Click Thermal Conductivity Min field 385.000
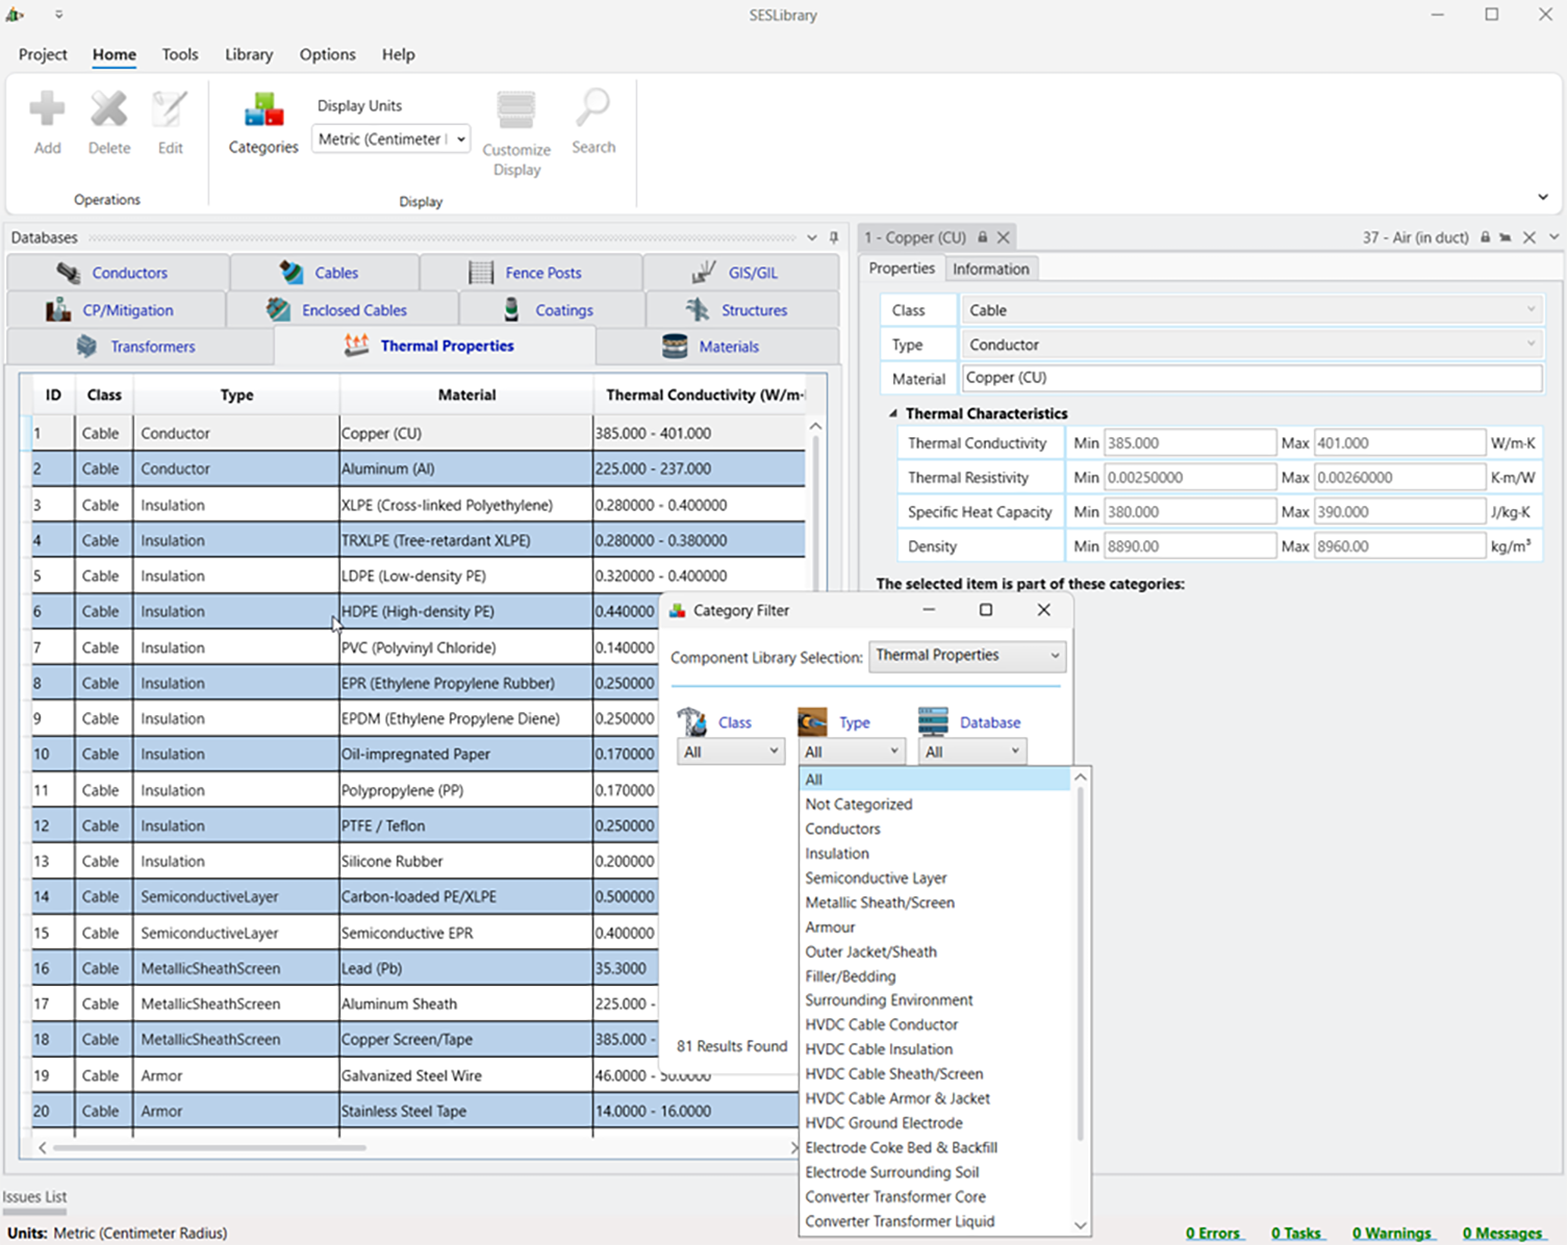The image size is (1567, 1245). click(x=1190, y=443)
